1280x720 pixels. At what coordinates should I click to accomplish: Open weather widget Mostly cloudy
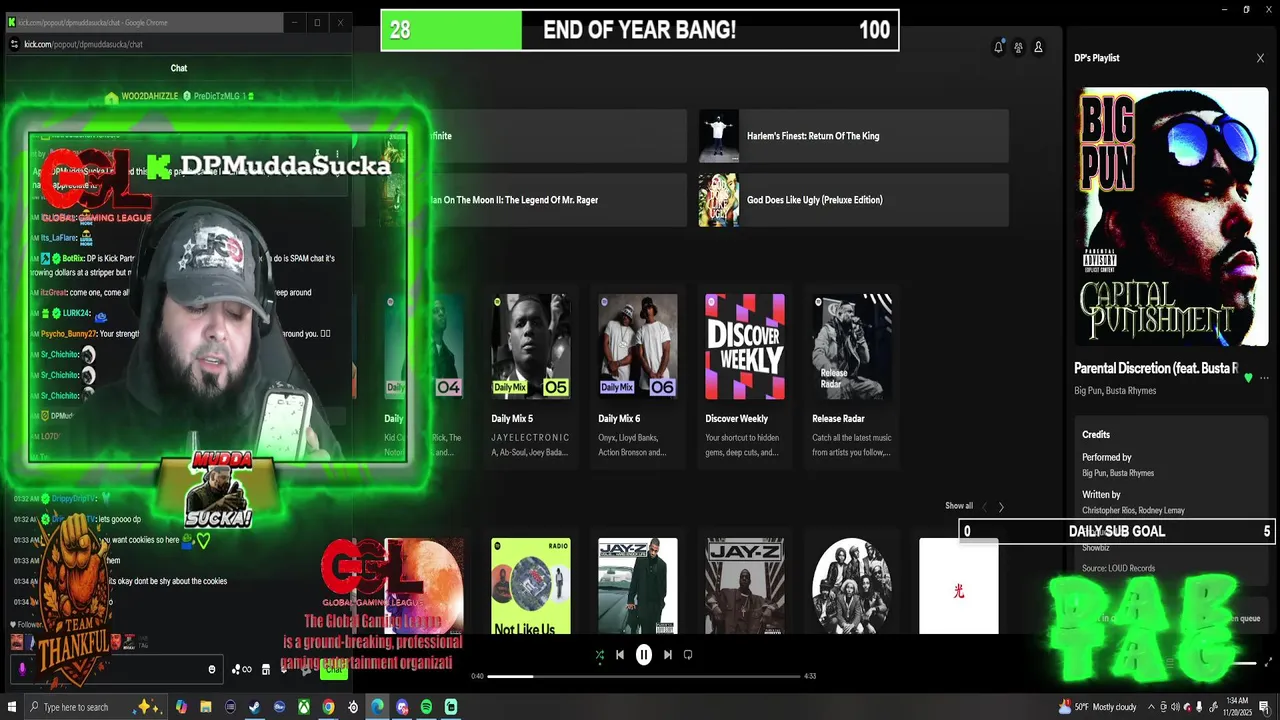coord(1097,707)
